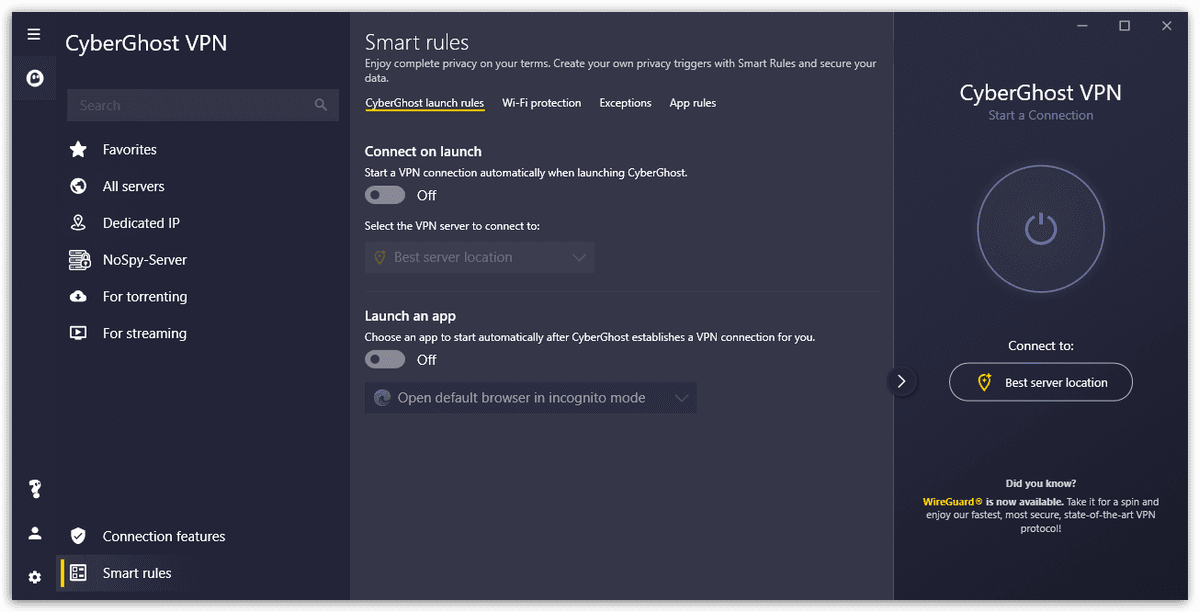
Task: Open settings with the gear icon
Action: 35,577
